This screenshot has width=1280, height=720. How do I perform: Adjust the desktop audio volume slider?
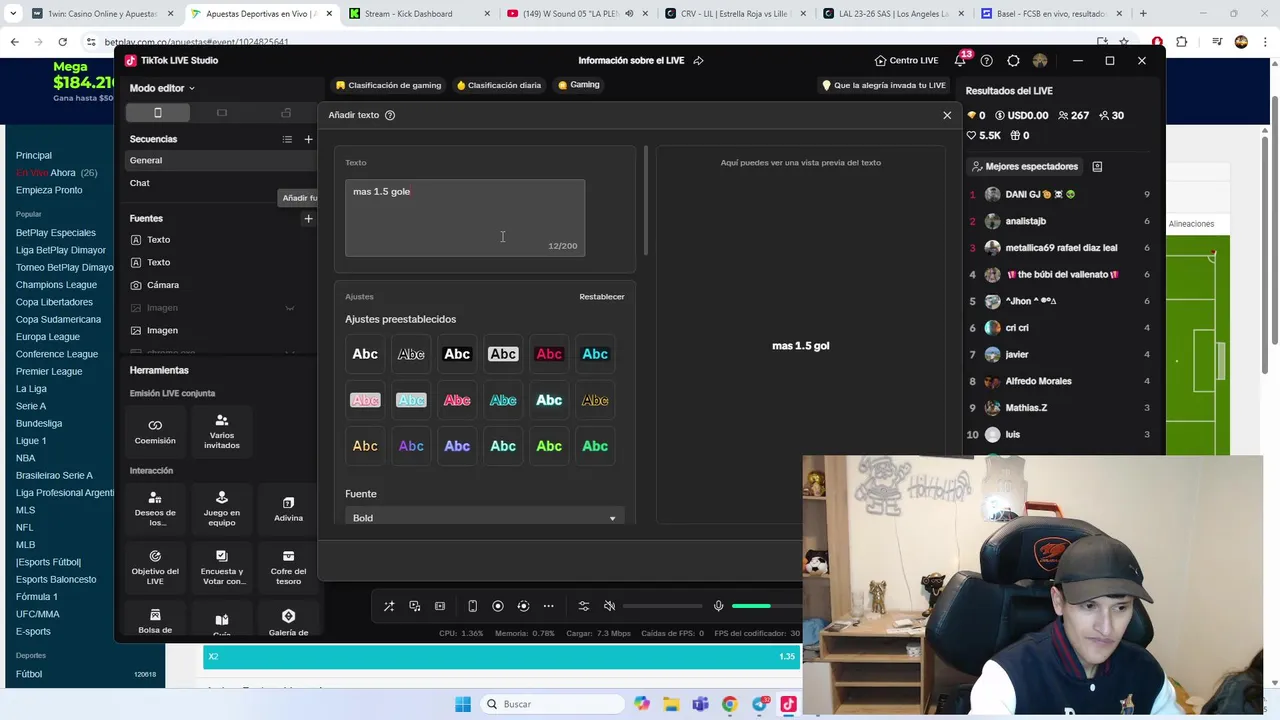(662, 606)
